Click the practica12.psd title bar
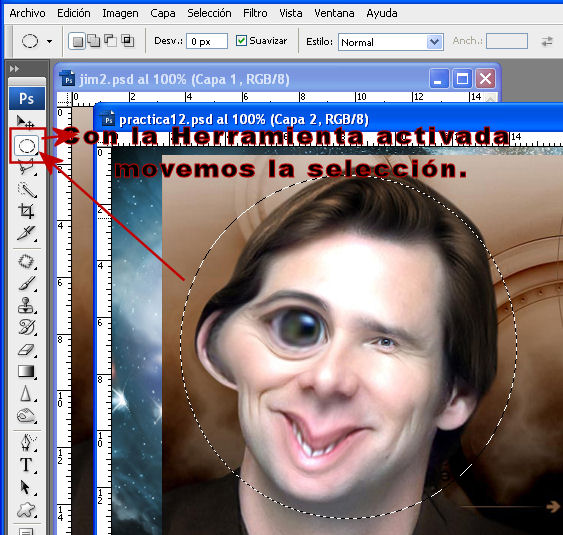 [329, 119]
